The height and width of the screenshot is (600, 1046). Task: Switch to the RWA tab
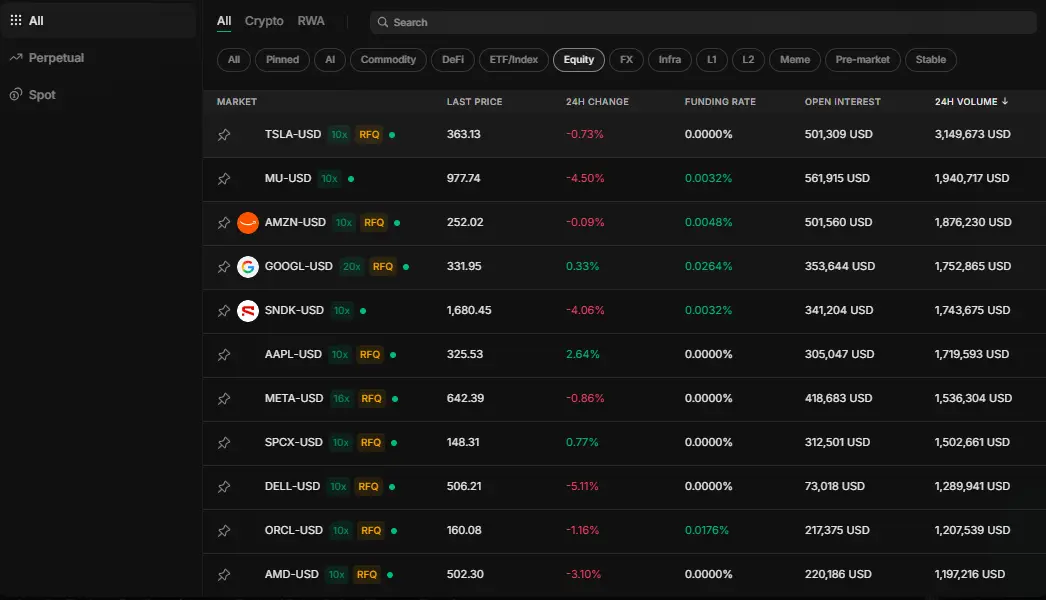pyautogui.click(x=311, y=21)
